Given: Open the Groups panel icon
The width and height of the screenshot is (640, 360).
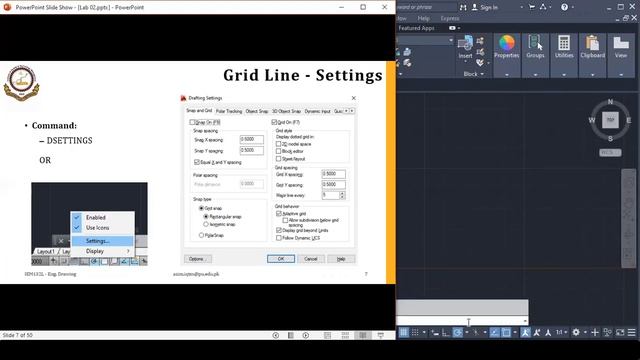Looking at the screenshot, I should (535, 42).
